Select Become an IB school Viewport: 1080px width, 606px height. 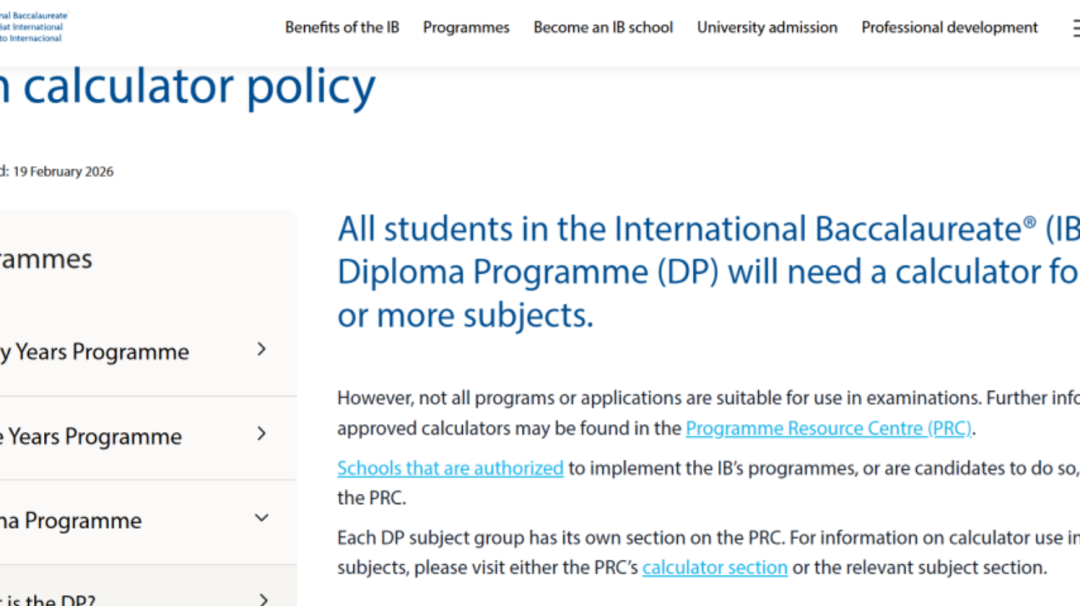(603, 28)
